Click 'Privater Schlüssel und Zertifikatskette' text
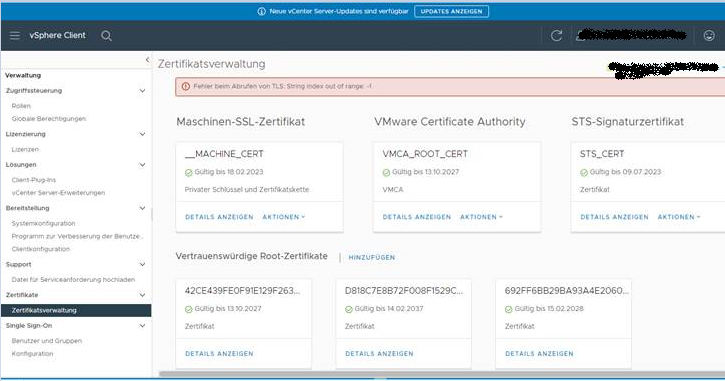Viewport: 725px width, 381px height. [x=247, y=190]
